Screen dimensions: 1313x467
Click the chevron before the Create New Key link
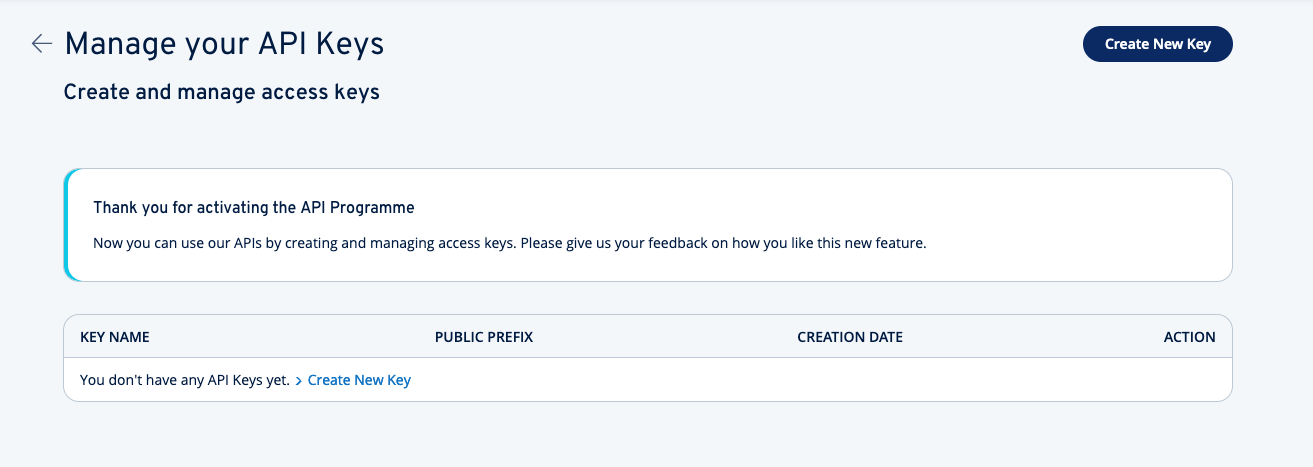(299, 381)
